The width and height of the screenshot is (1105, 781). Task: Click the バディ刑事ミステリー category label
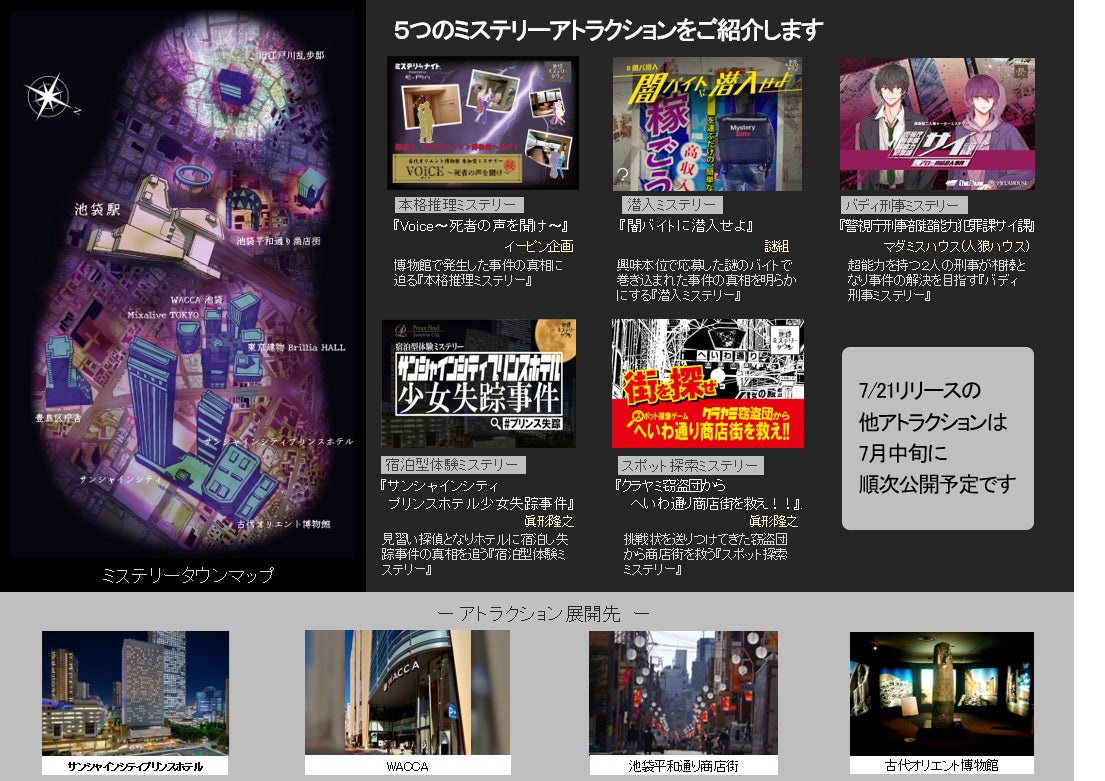coord(903,205)
